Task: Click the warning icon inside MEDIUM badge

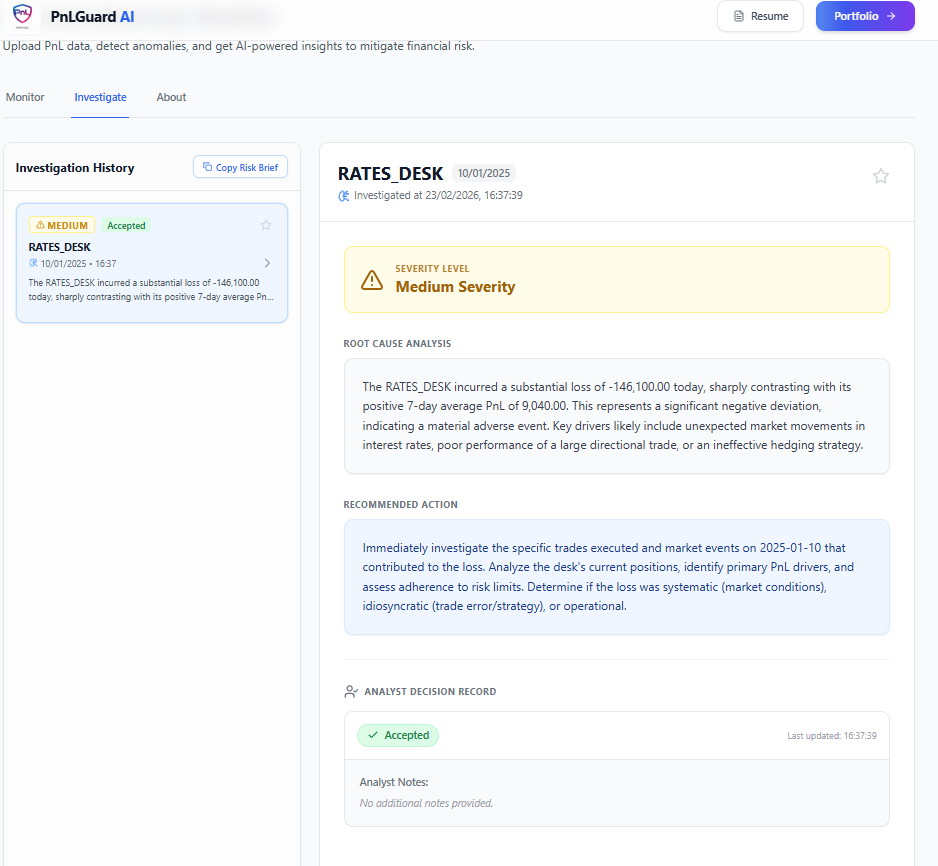Action: click(40, 225)
